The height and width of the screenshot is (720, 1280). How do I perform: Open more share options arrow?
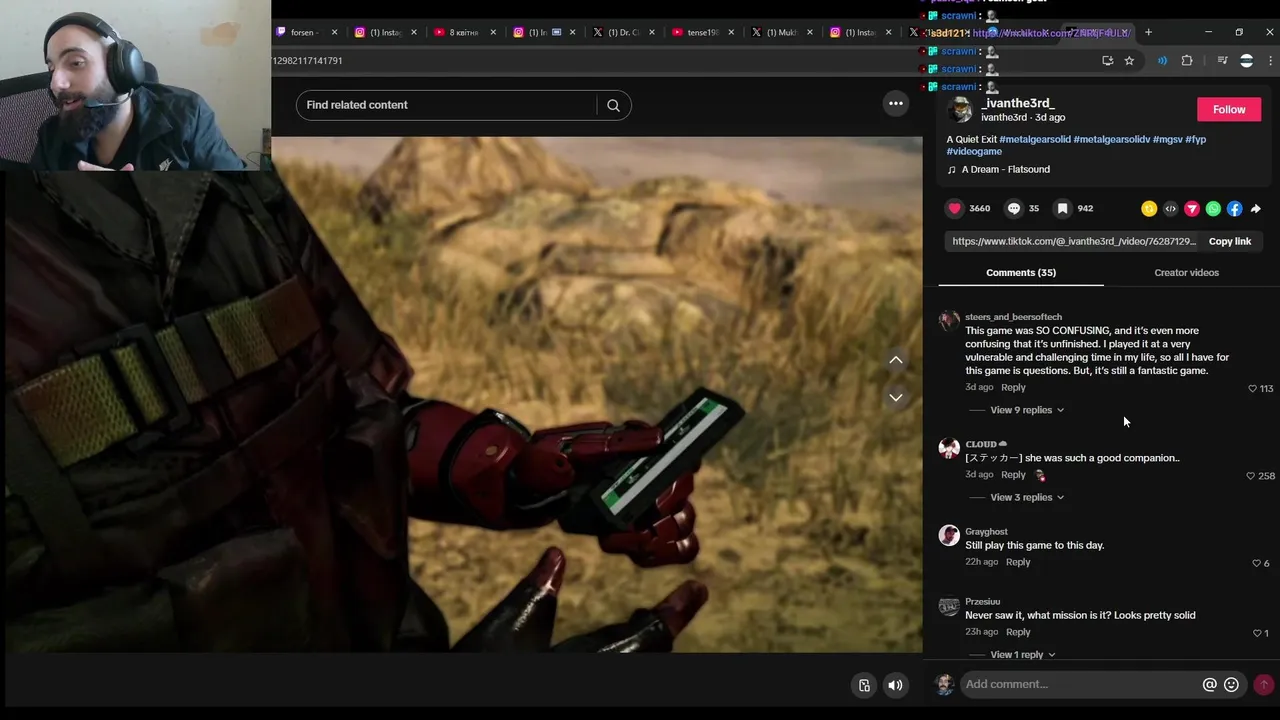pos(1256,209)
